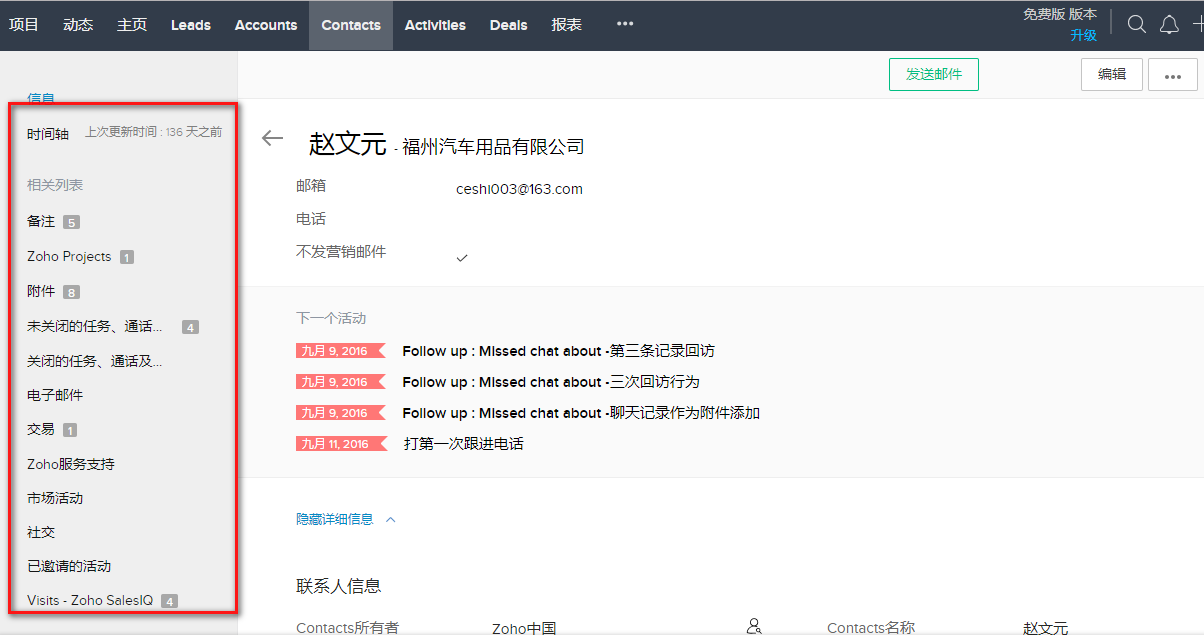Open the Deals module tab
Screen dimensions: 1204x638
508,25
